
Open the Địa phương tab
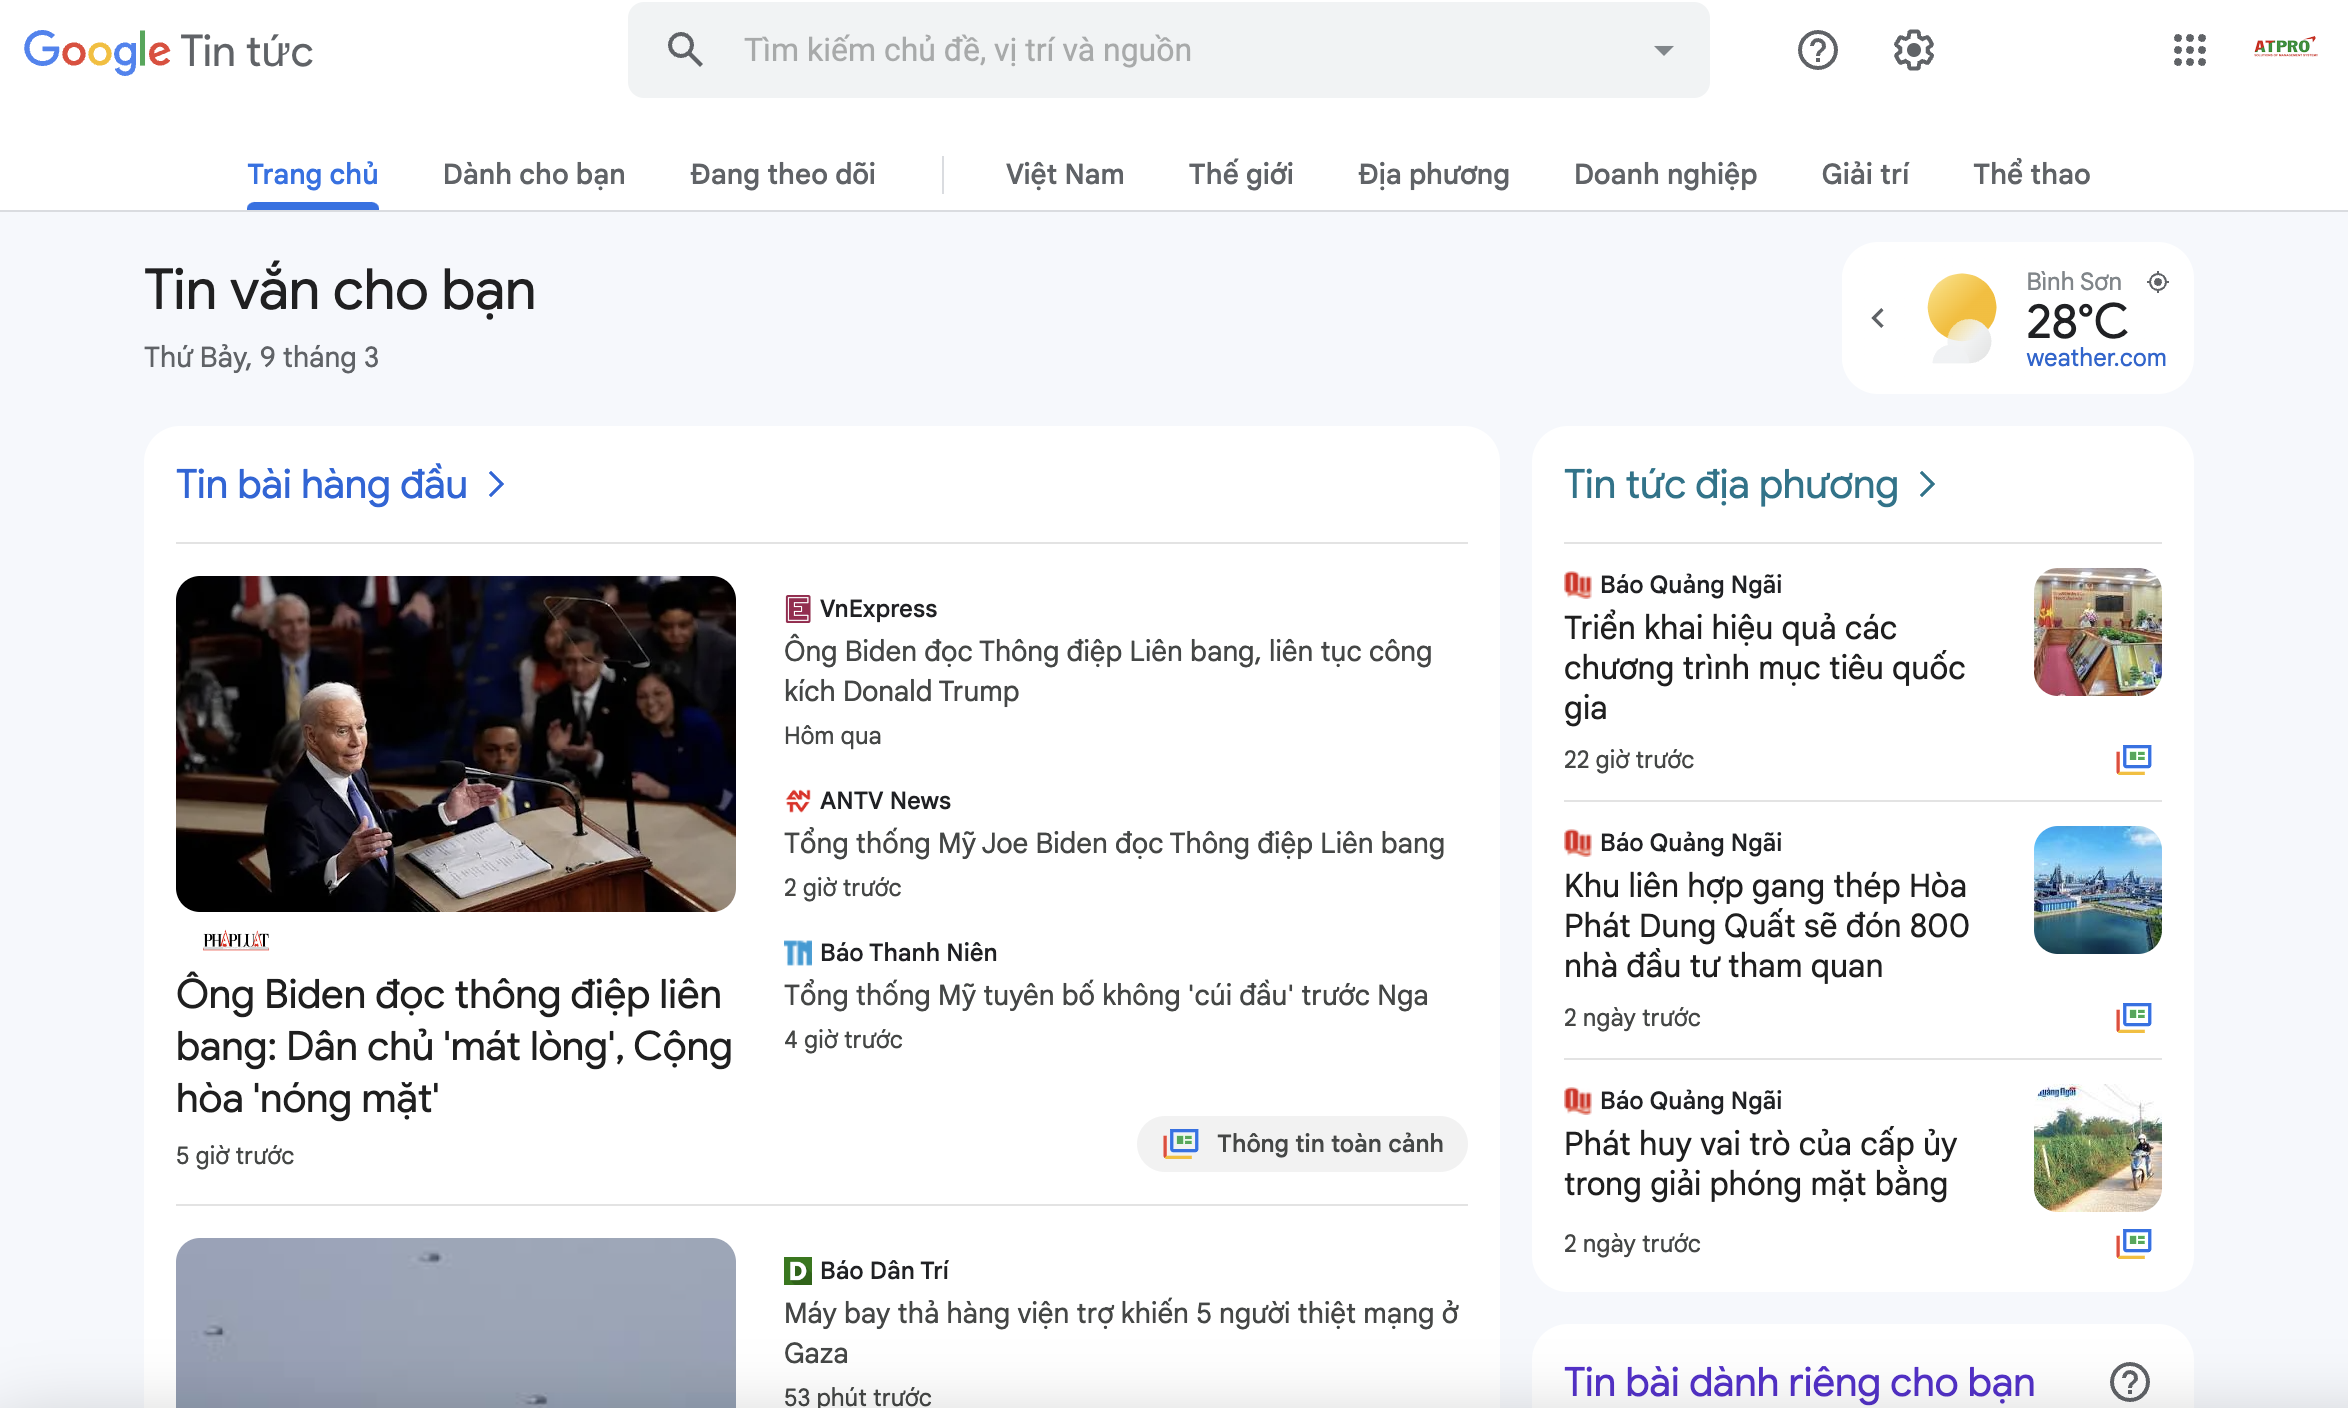[x=1433, y=174]
